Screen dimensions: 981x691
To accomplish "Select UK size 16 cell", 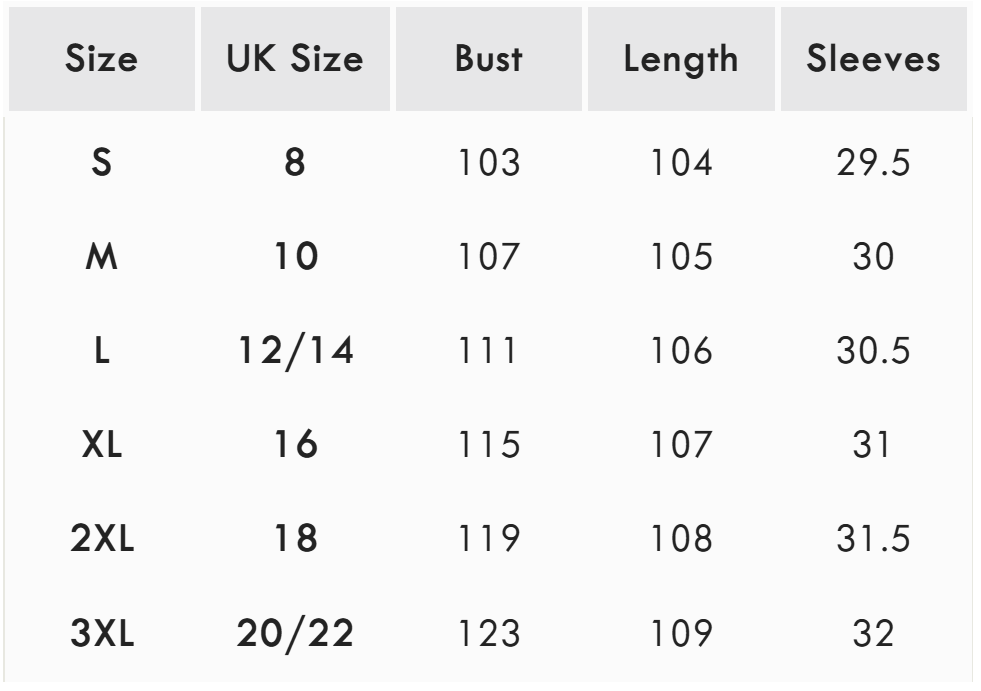I will point(295,445).
